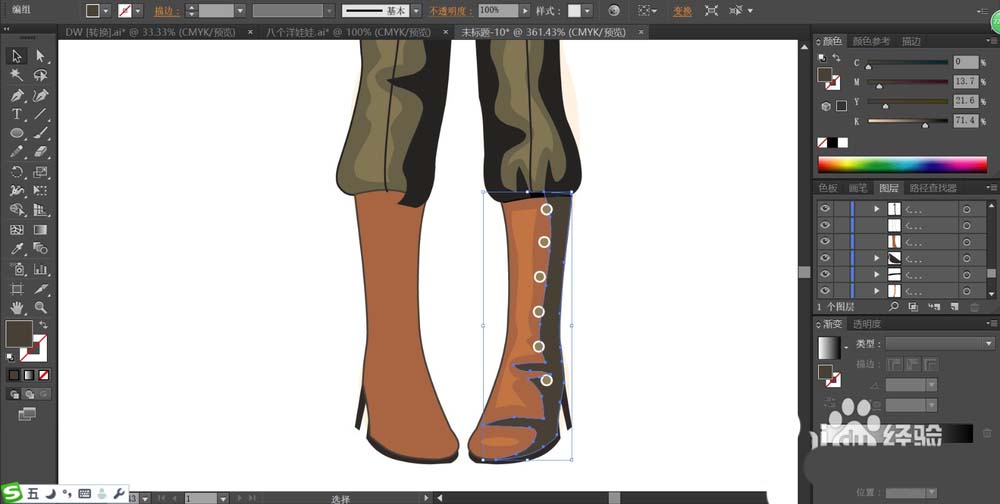Select the Type tool

(17, 114)
